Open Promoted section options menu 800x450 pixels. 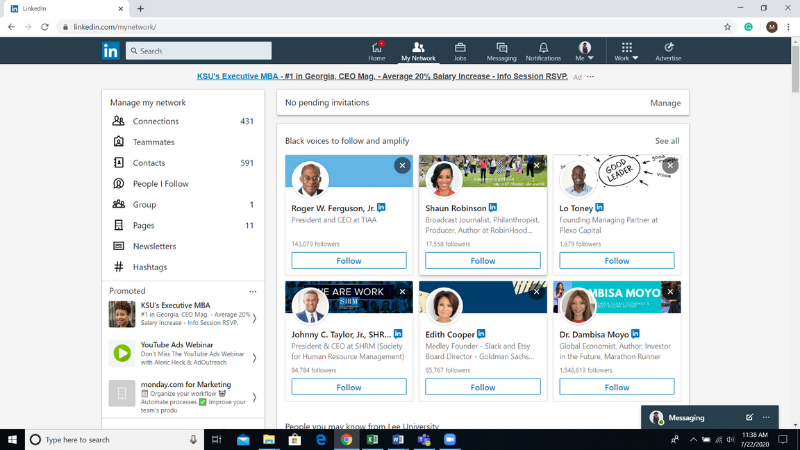point(253,291)
